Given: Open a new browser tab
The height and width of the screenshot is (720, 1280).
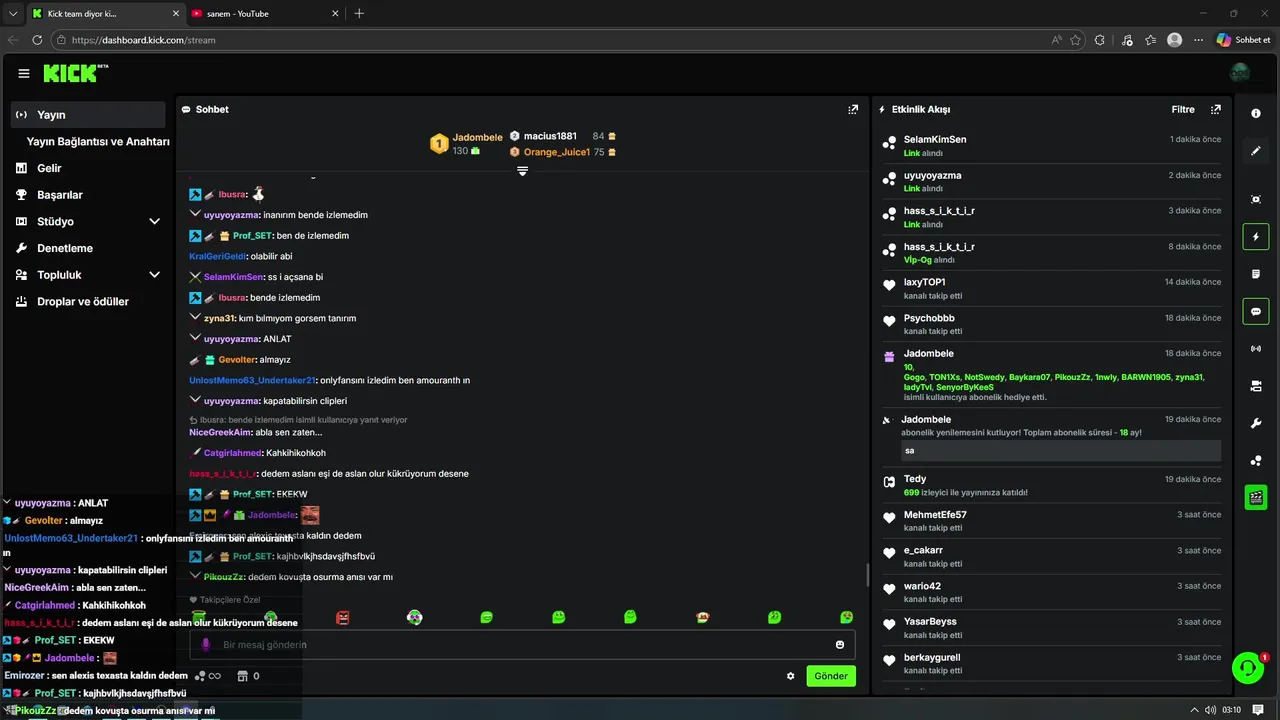Looking at the screenshot, I should point(359,14).
